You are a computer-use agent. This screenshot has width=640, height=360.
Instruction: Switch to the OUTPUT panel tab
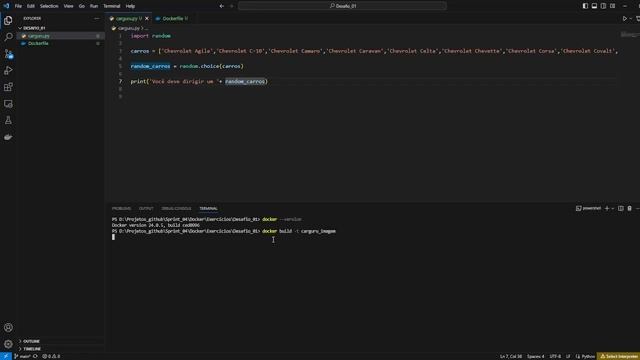(x=146, y=209)
